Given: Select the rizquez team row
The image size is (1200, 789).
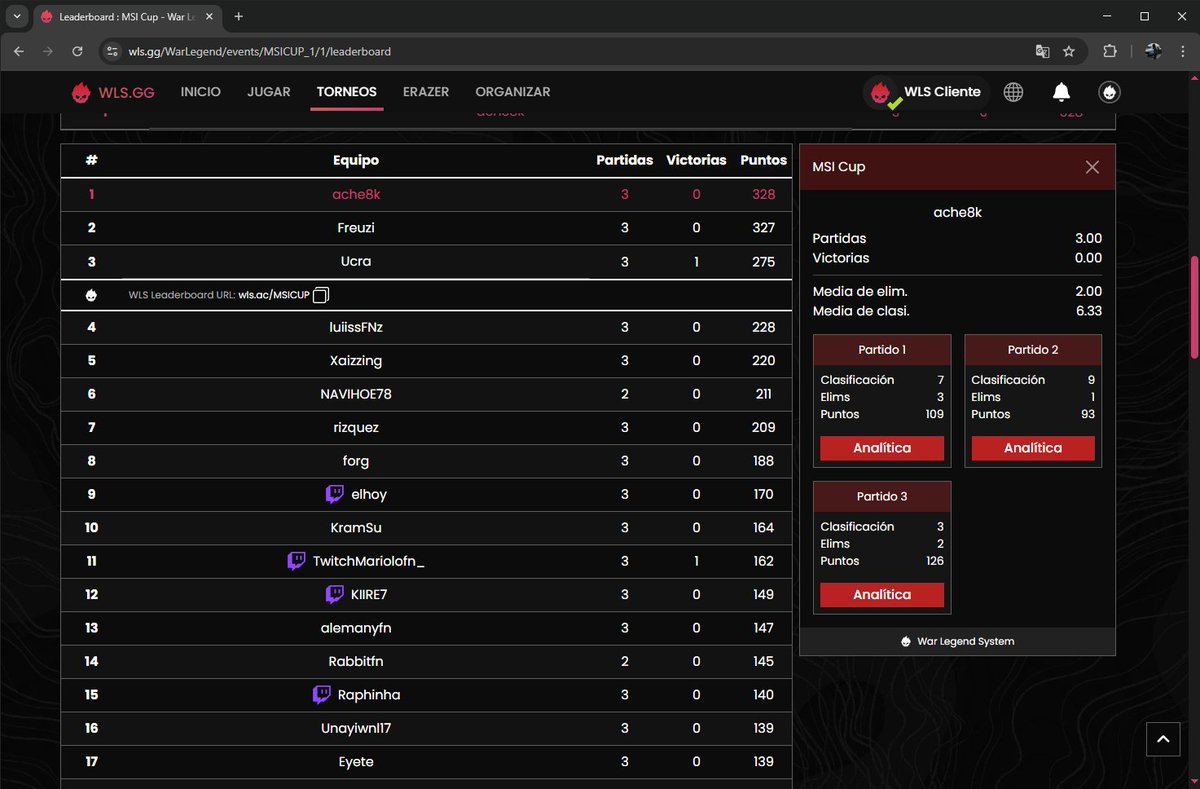Looking at the screenshot, I should (426, 427).
